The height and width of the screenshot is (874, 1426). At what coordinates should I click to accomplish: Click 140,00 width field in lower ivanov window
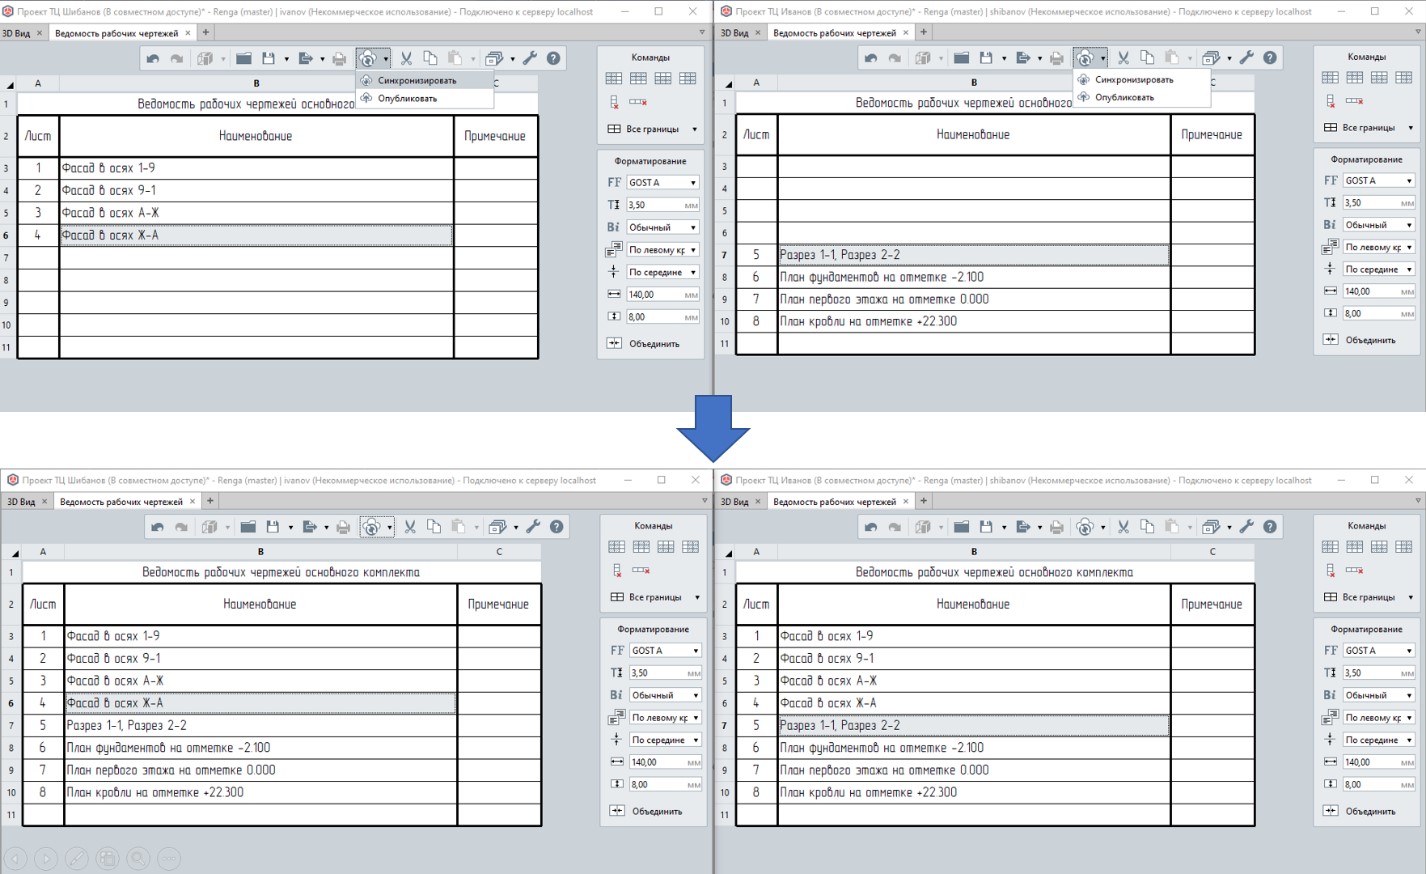click(663, 762)
